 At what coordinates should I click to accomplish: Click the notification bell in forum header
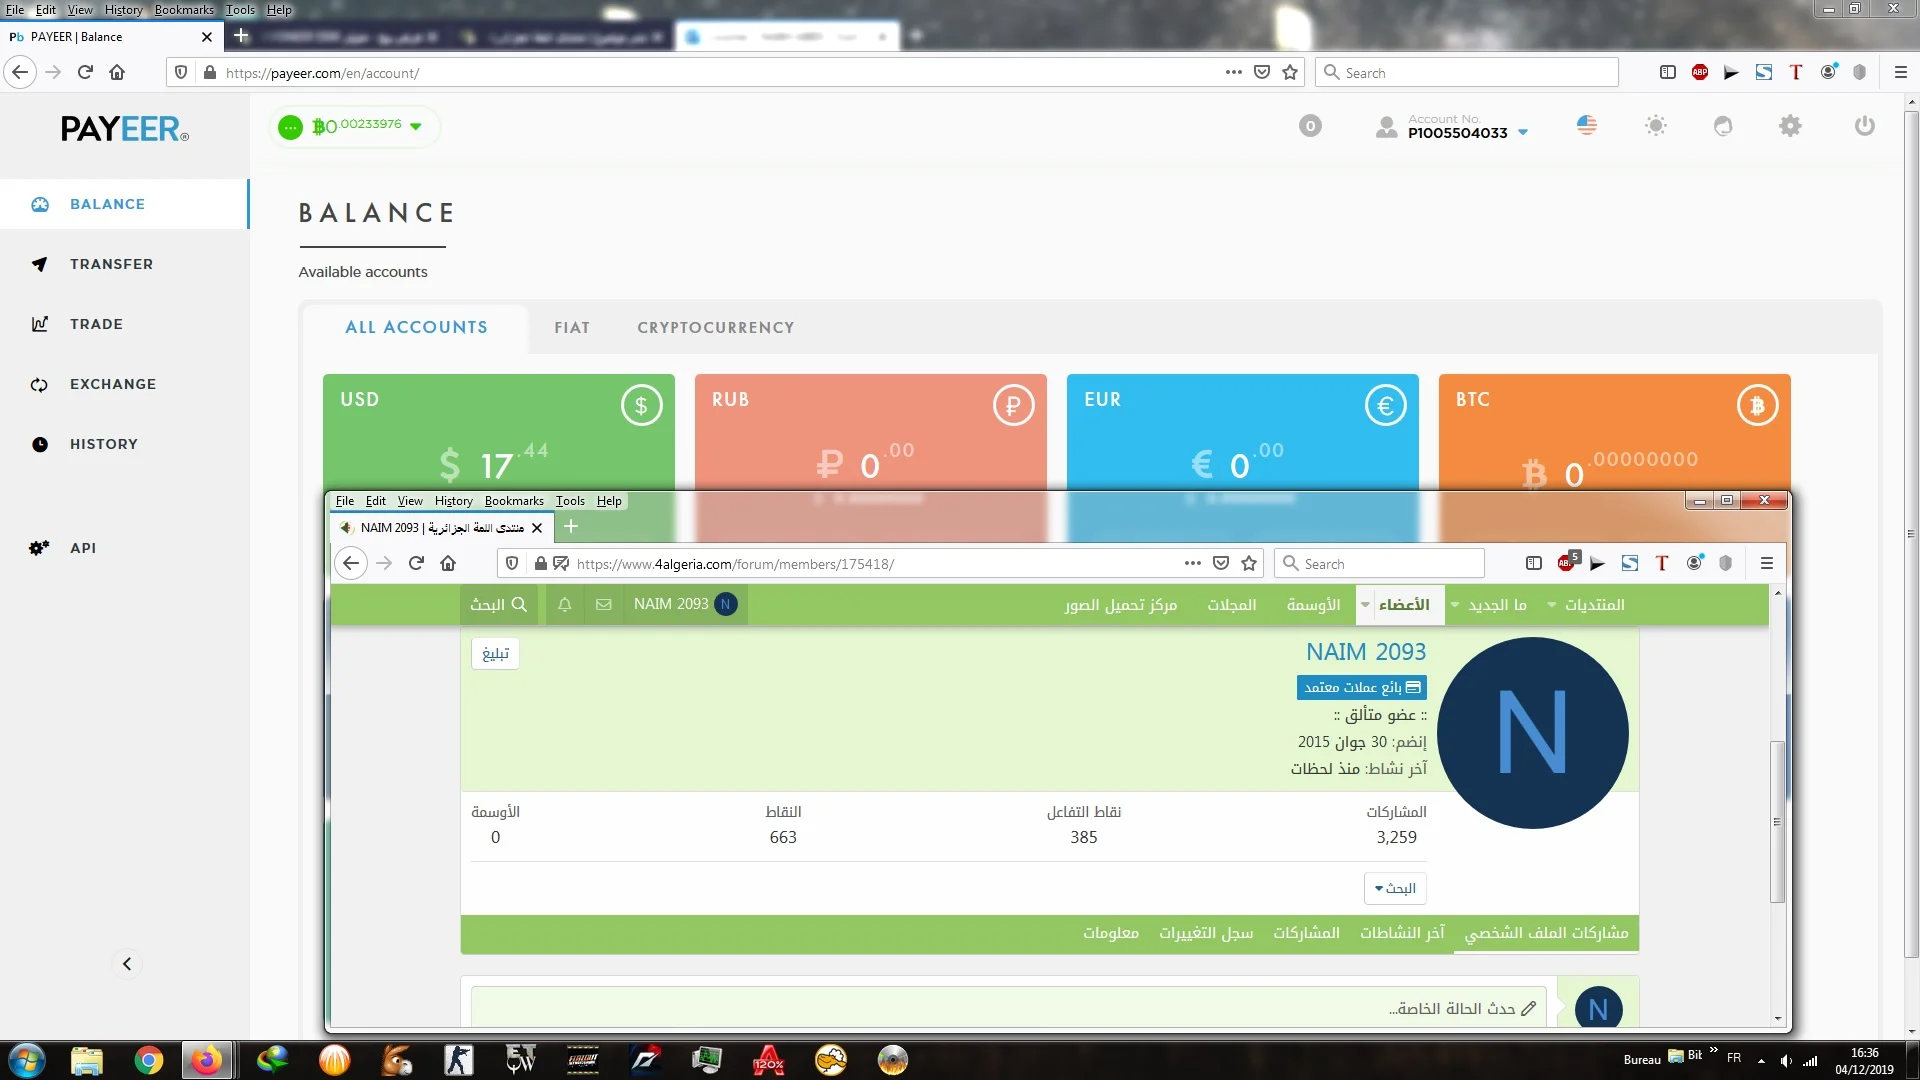tap(565, 605)
